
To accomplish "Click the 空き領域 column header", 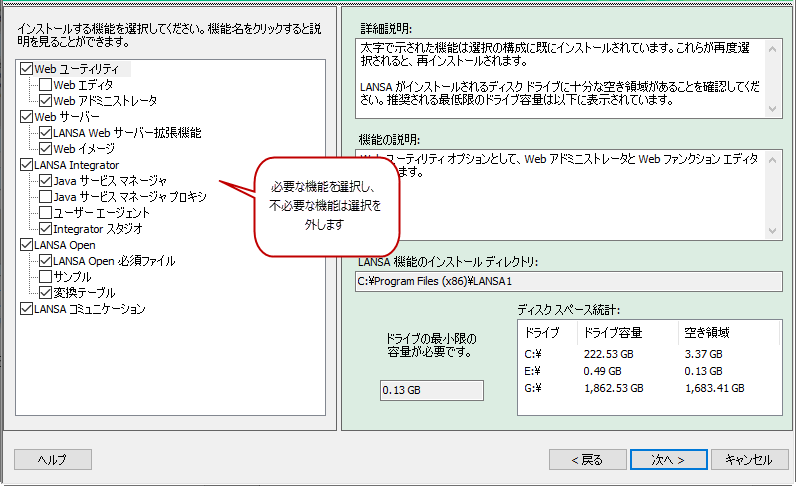I will click(728, 333).
